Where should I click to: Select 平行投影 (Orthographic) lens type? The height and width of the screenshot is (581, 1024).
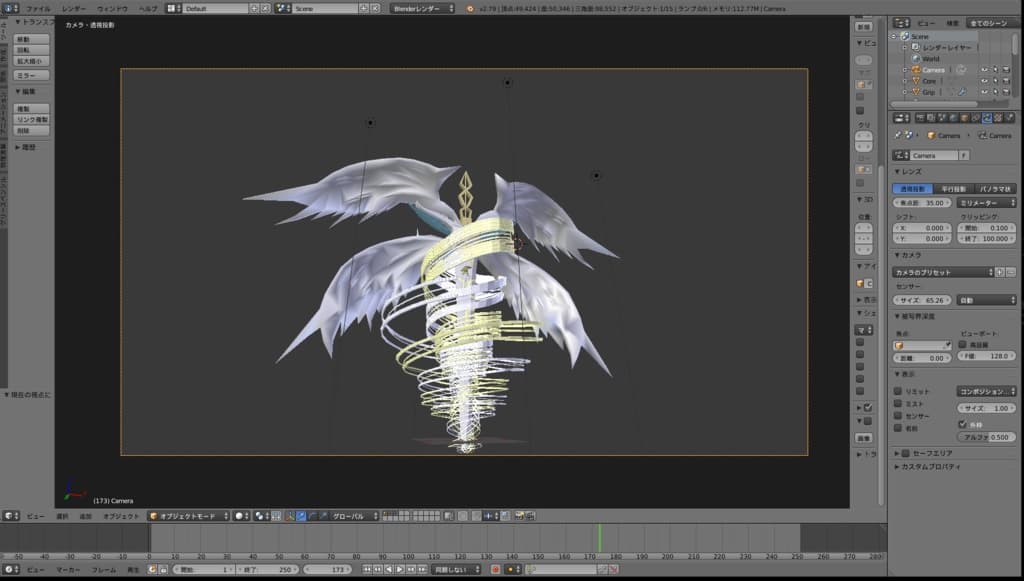(954, 188)
